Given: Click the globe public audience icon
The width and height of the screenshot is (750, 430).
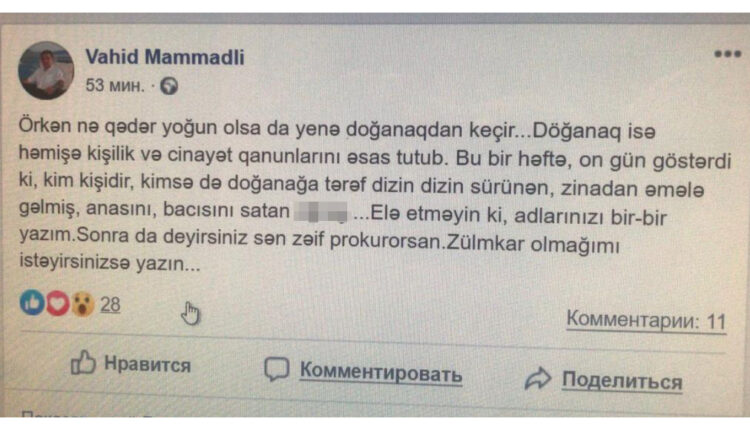Looking at the screenshot, I should tap(169, 86).
